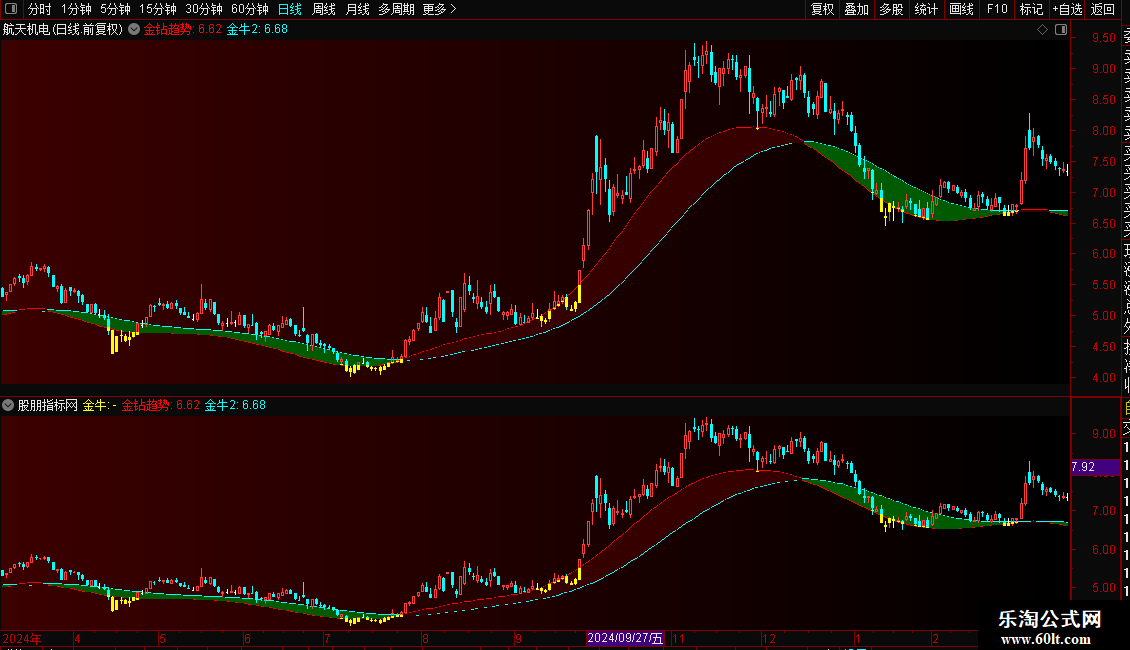Screen dimensions: 1130x650
Task: Select the 15分钟 period tab
Action: (x=158, y=9)
